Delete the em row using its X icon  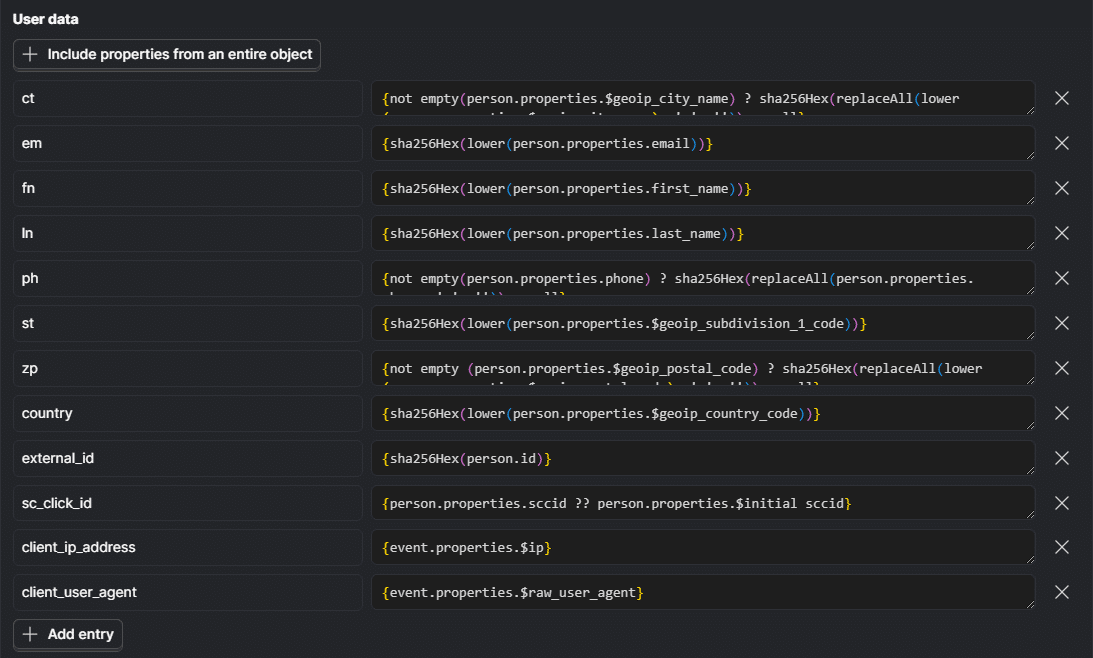pyautogui.click(x=1062, y=143)
